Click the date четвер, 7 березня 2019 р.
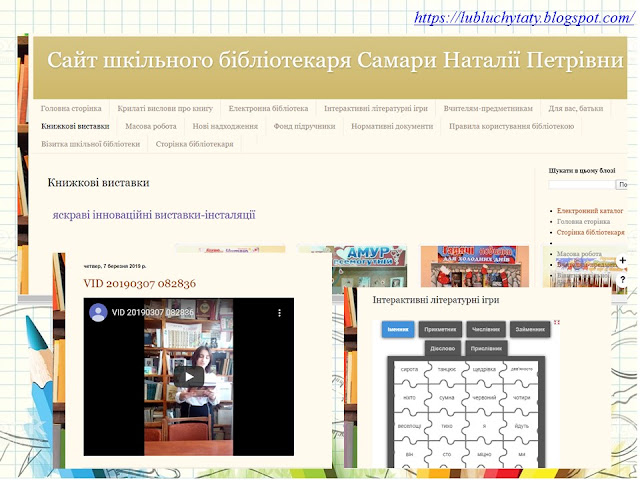Screen dimensions: 640x480 pyautogui.click(x=115, y=266)
